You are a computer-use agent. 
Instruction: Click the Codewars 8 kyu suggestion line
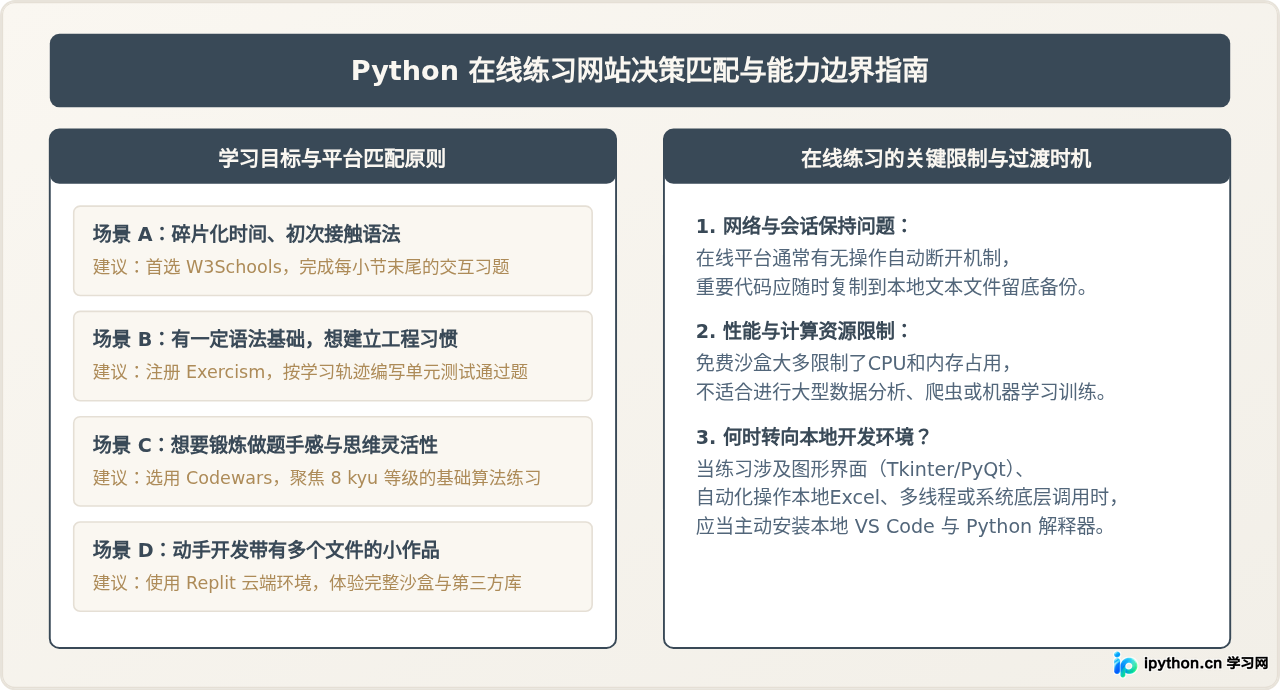pos(317,478)
